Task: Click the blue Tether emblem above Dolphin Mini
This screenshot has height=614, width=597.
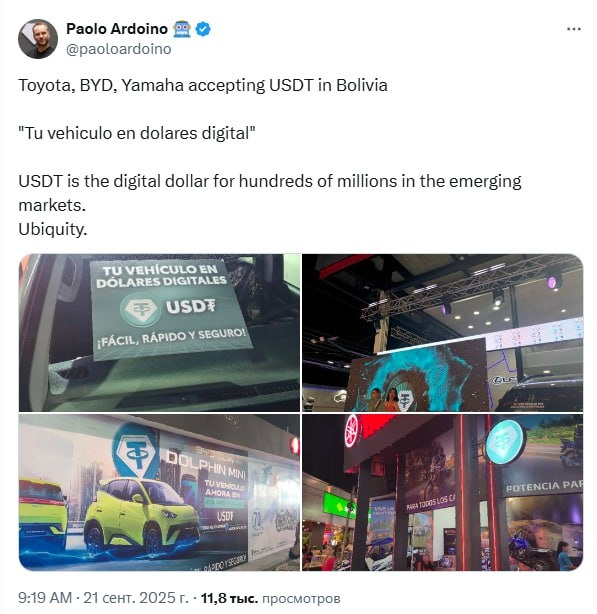Action: (x=136, y=451)
